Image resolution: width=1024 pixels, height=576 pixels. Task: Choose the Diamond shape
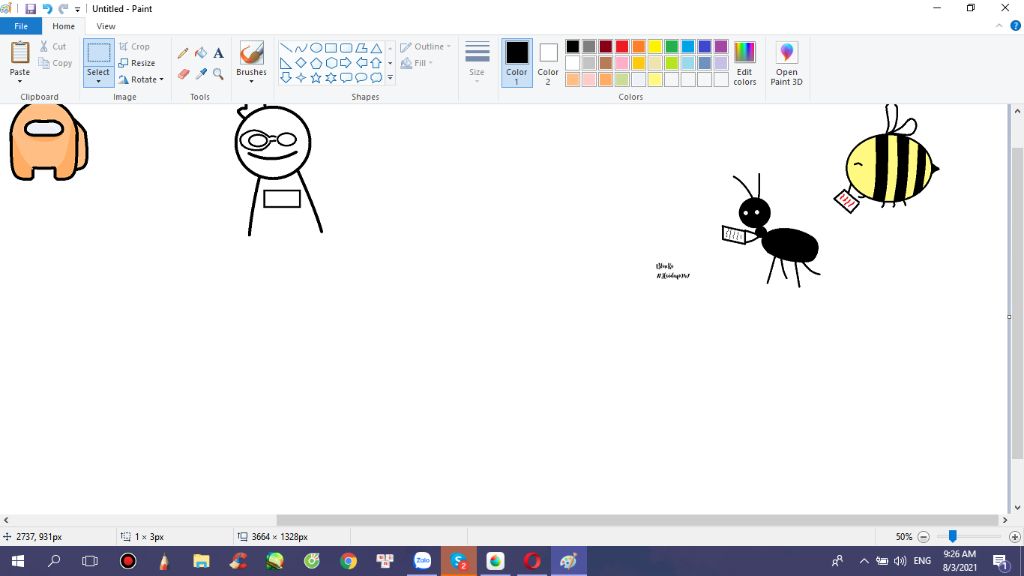300,63
